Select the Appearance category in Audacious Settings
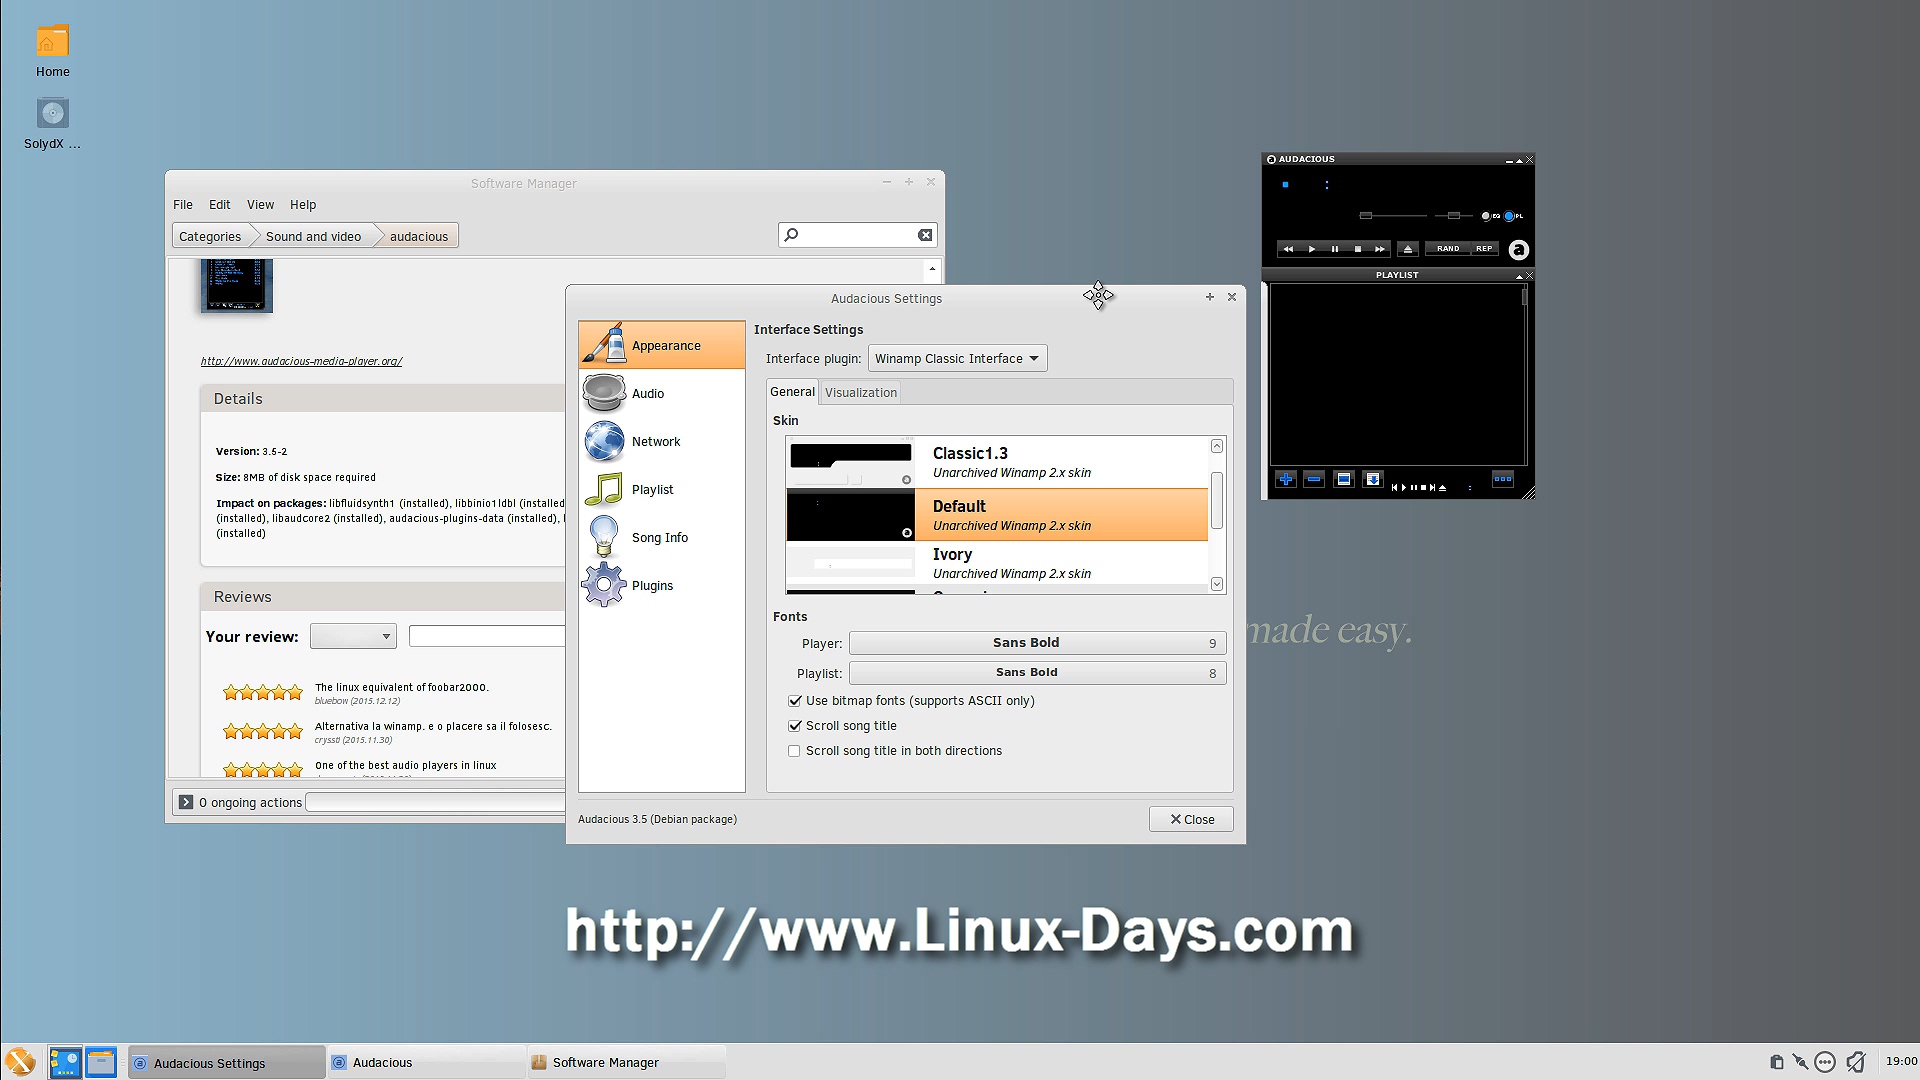 [x=662, y=345]
